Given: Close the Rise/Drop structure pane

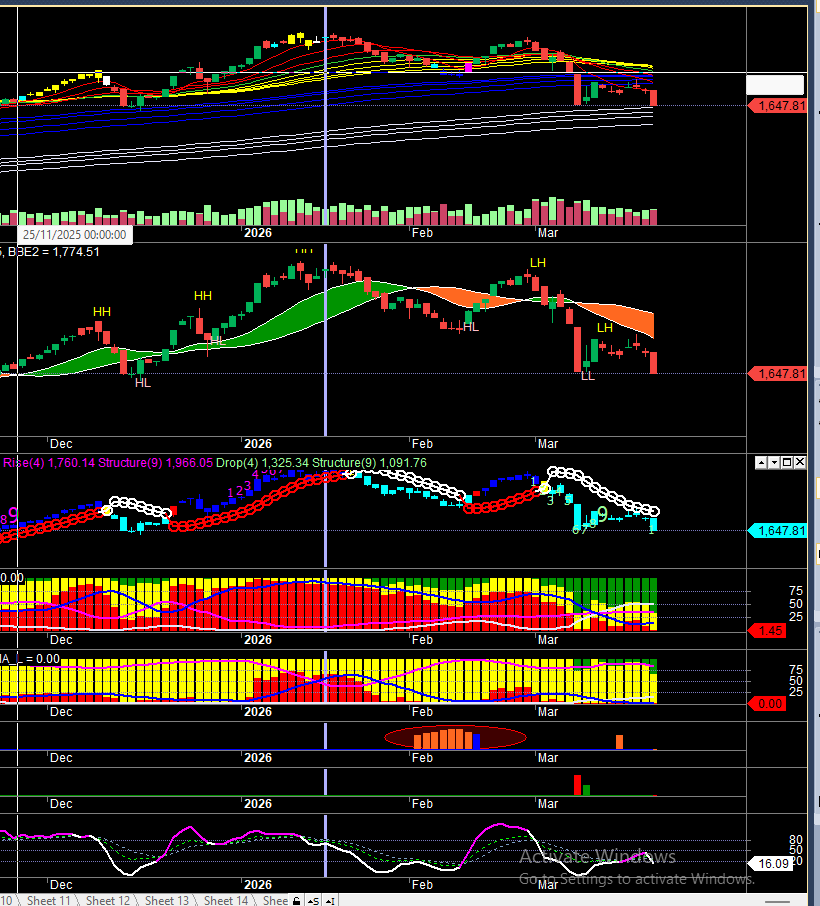Looking at the screenshot, I should [x=799, y=462].
